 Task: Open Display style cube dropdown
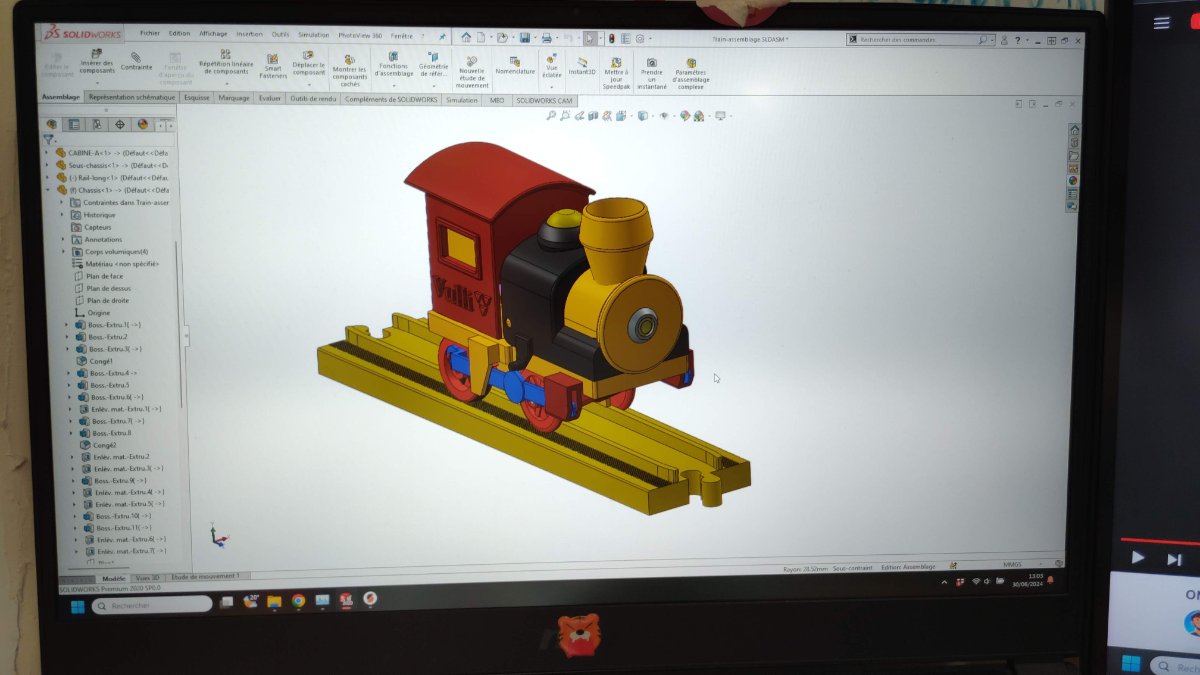[x=642, y=116]
